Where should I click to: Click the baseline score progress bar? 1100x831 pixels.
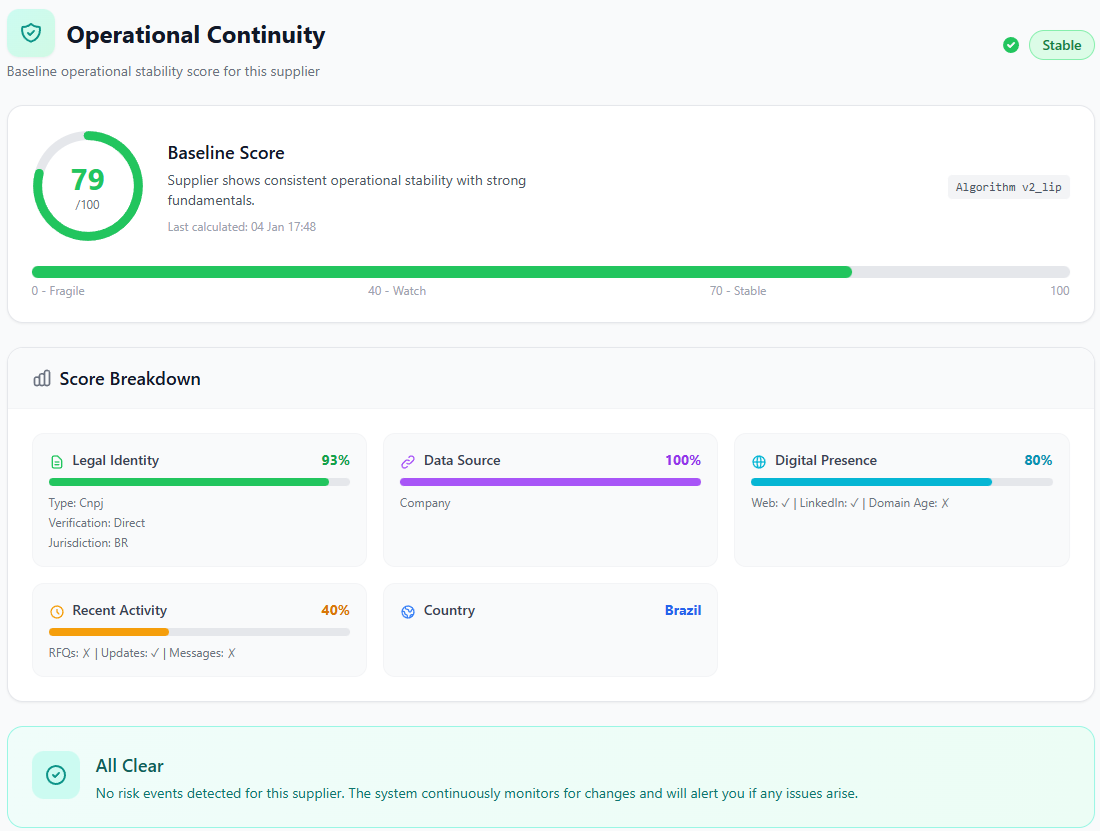550,271
